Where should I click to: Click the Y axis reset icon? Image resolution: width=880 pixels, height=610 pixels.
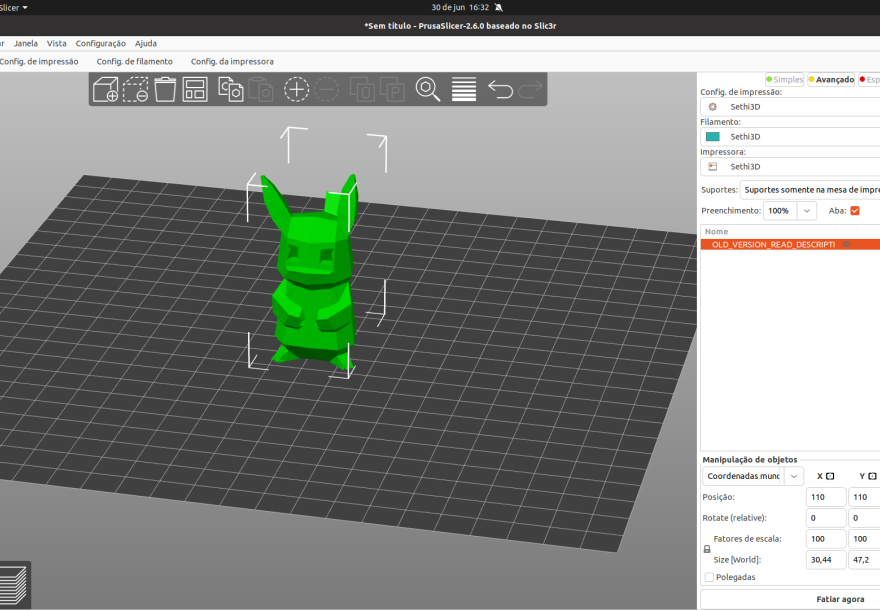[x=872, y=476]
